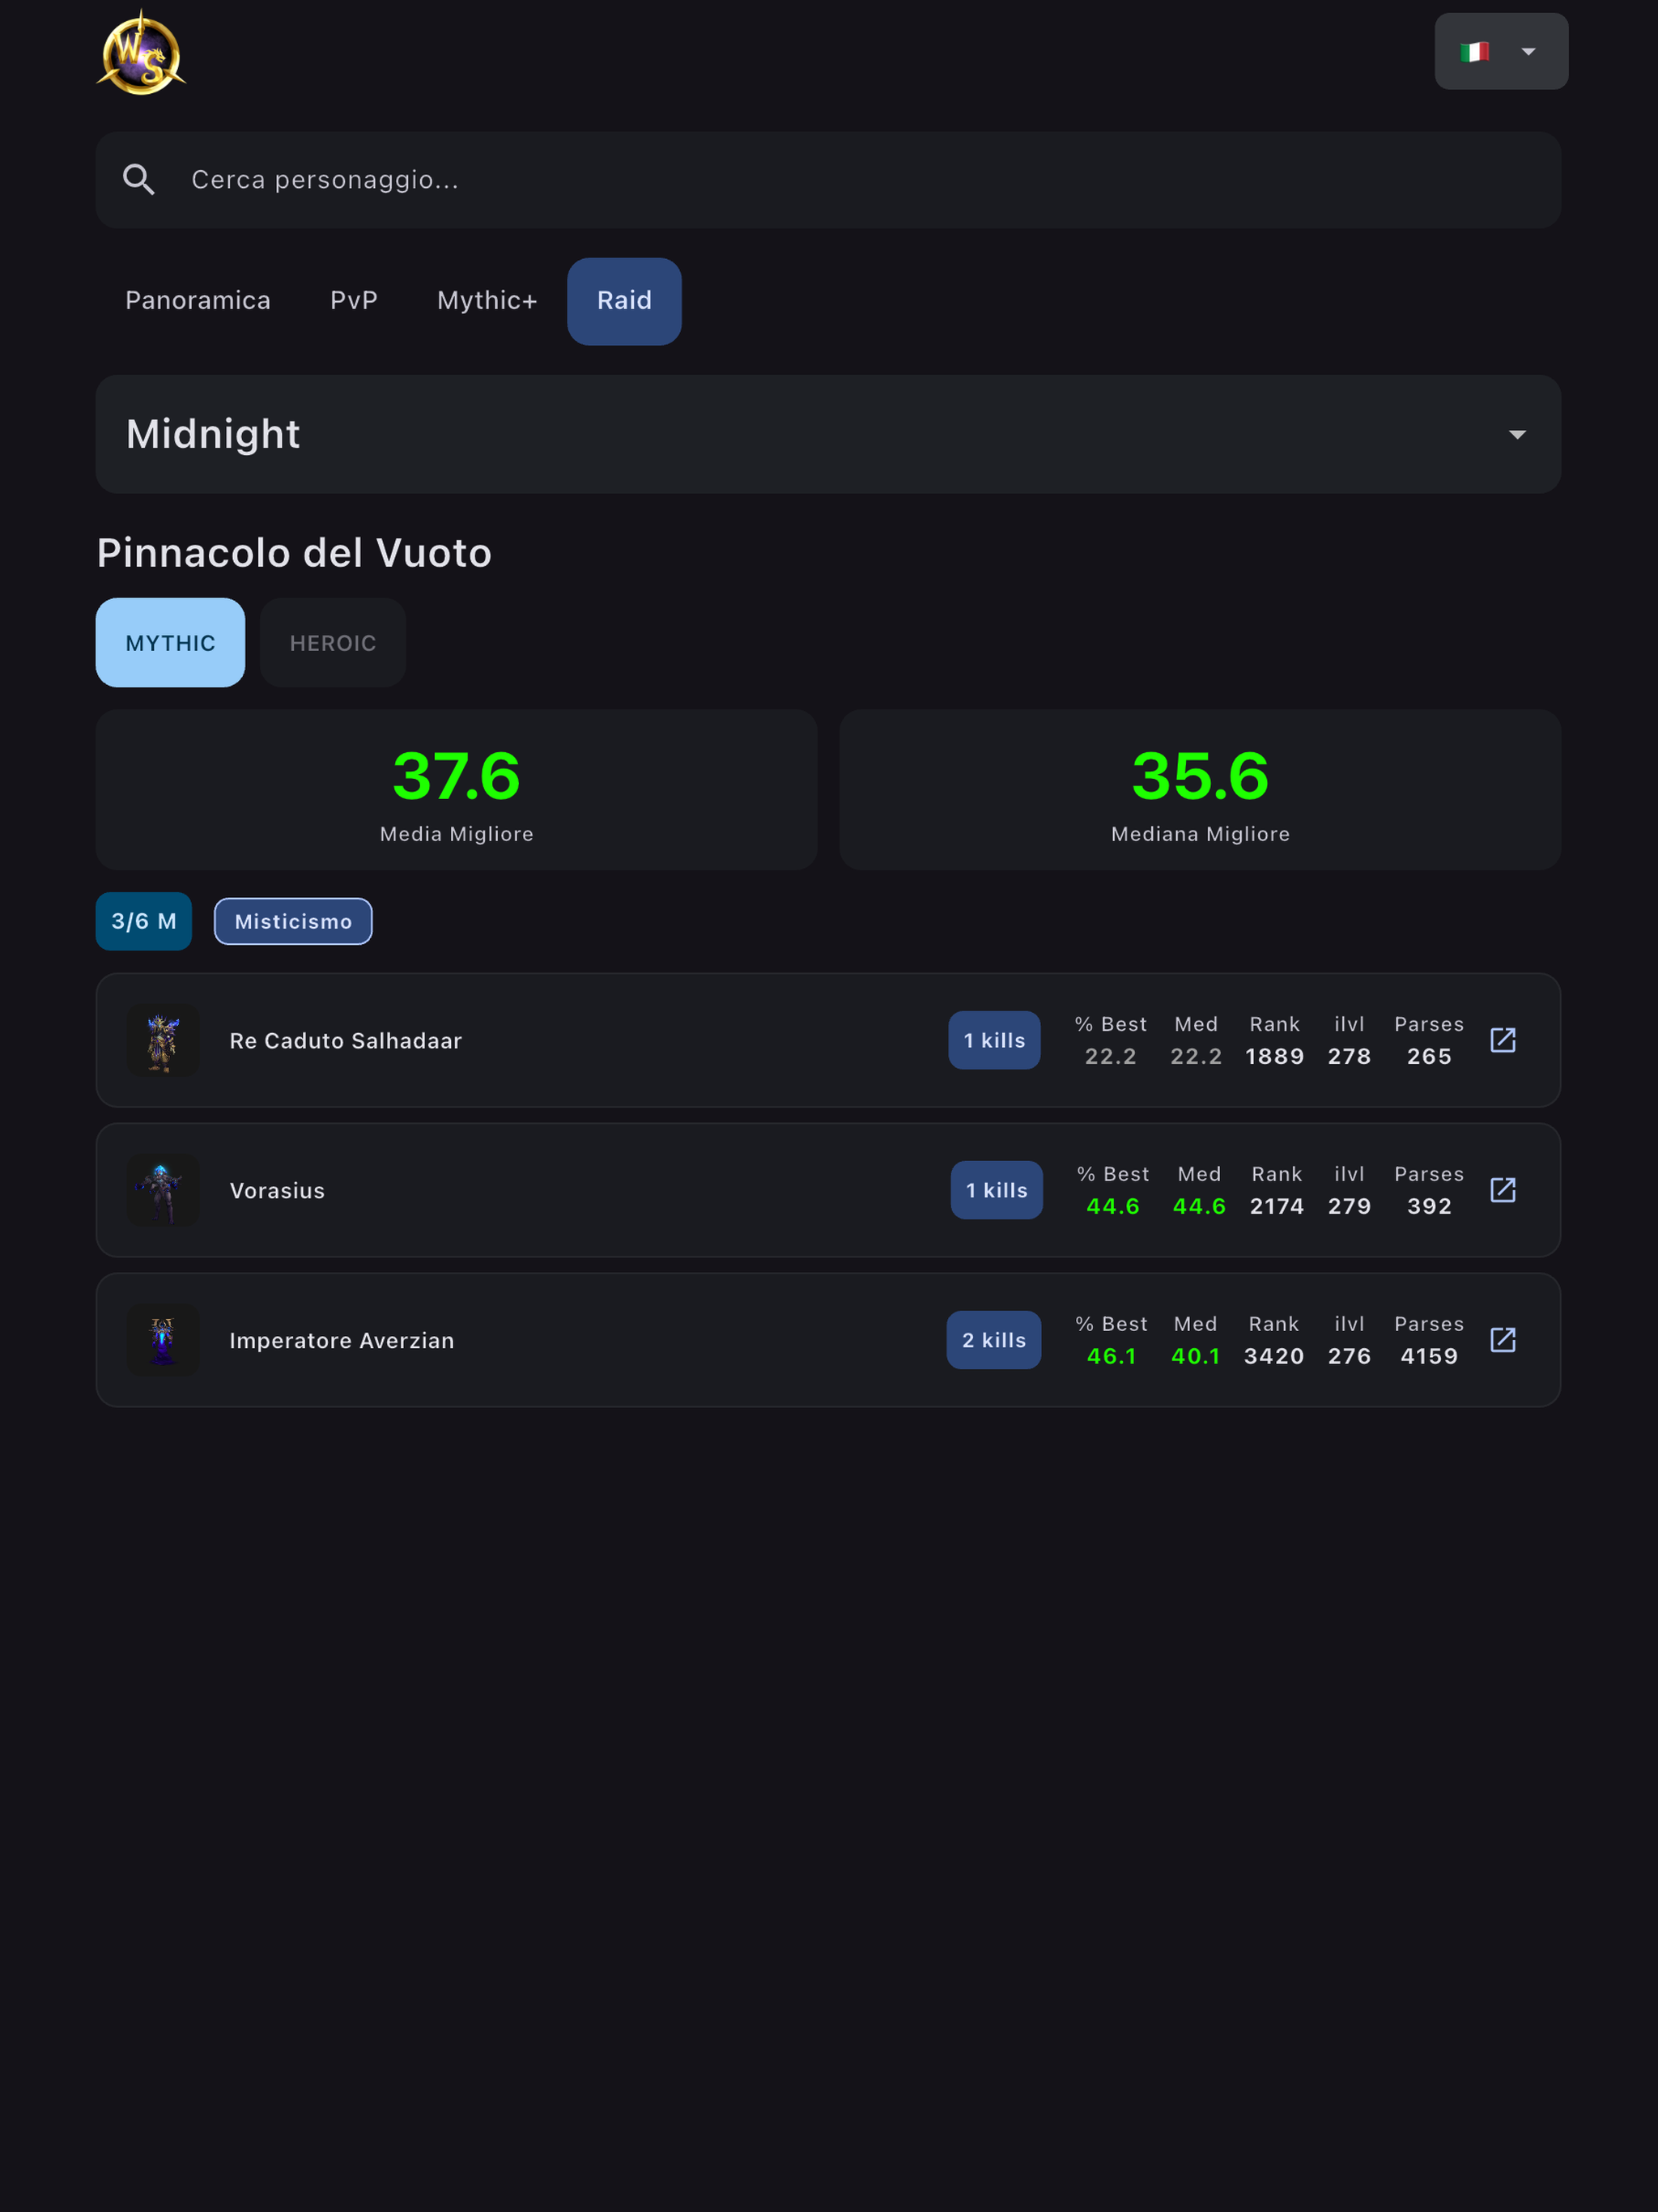Switch to the Panoramica tab
Image resolution: width=1658 pixels, height=2212 pixels.
pos(198,301)
